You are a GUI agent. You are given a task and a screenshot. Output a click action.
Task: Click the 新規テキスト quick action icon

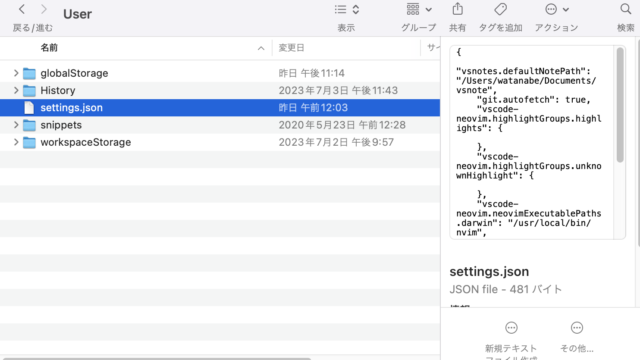511,328
